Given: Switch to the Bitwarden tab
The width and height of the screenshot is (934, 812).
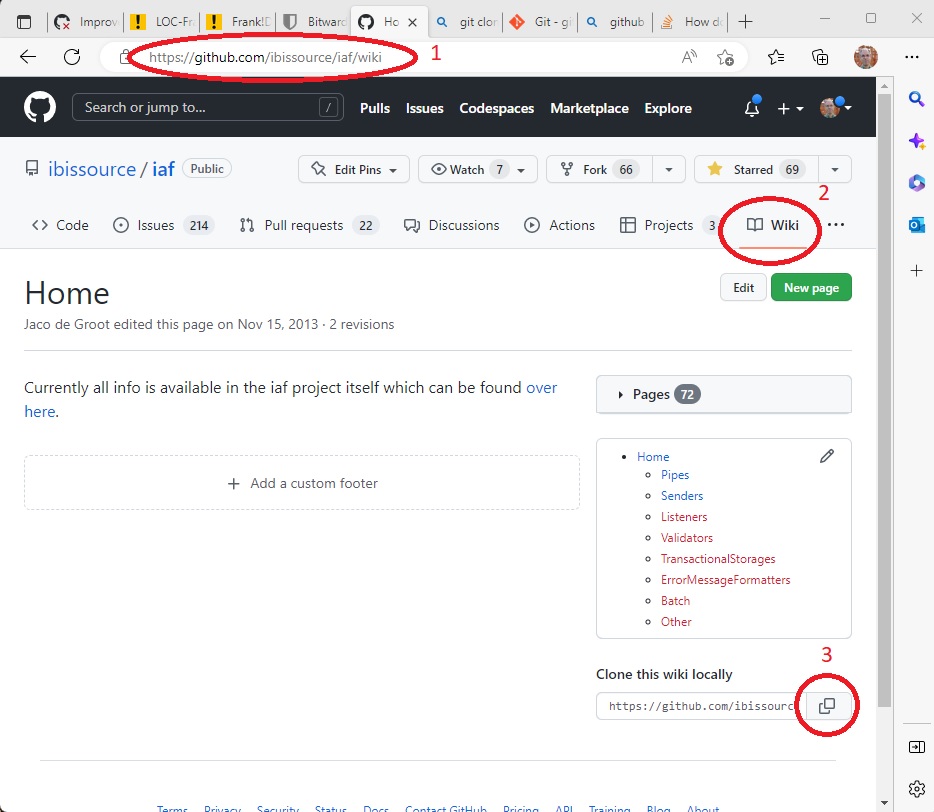Looking at the screenshot, I should pyautogui.click(x=314, y=22).
